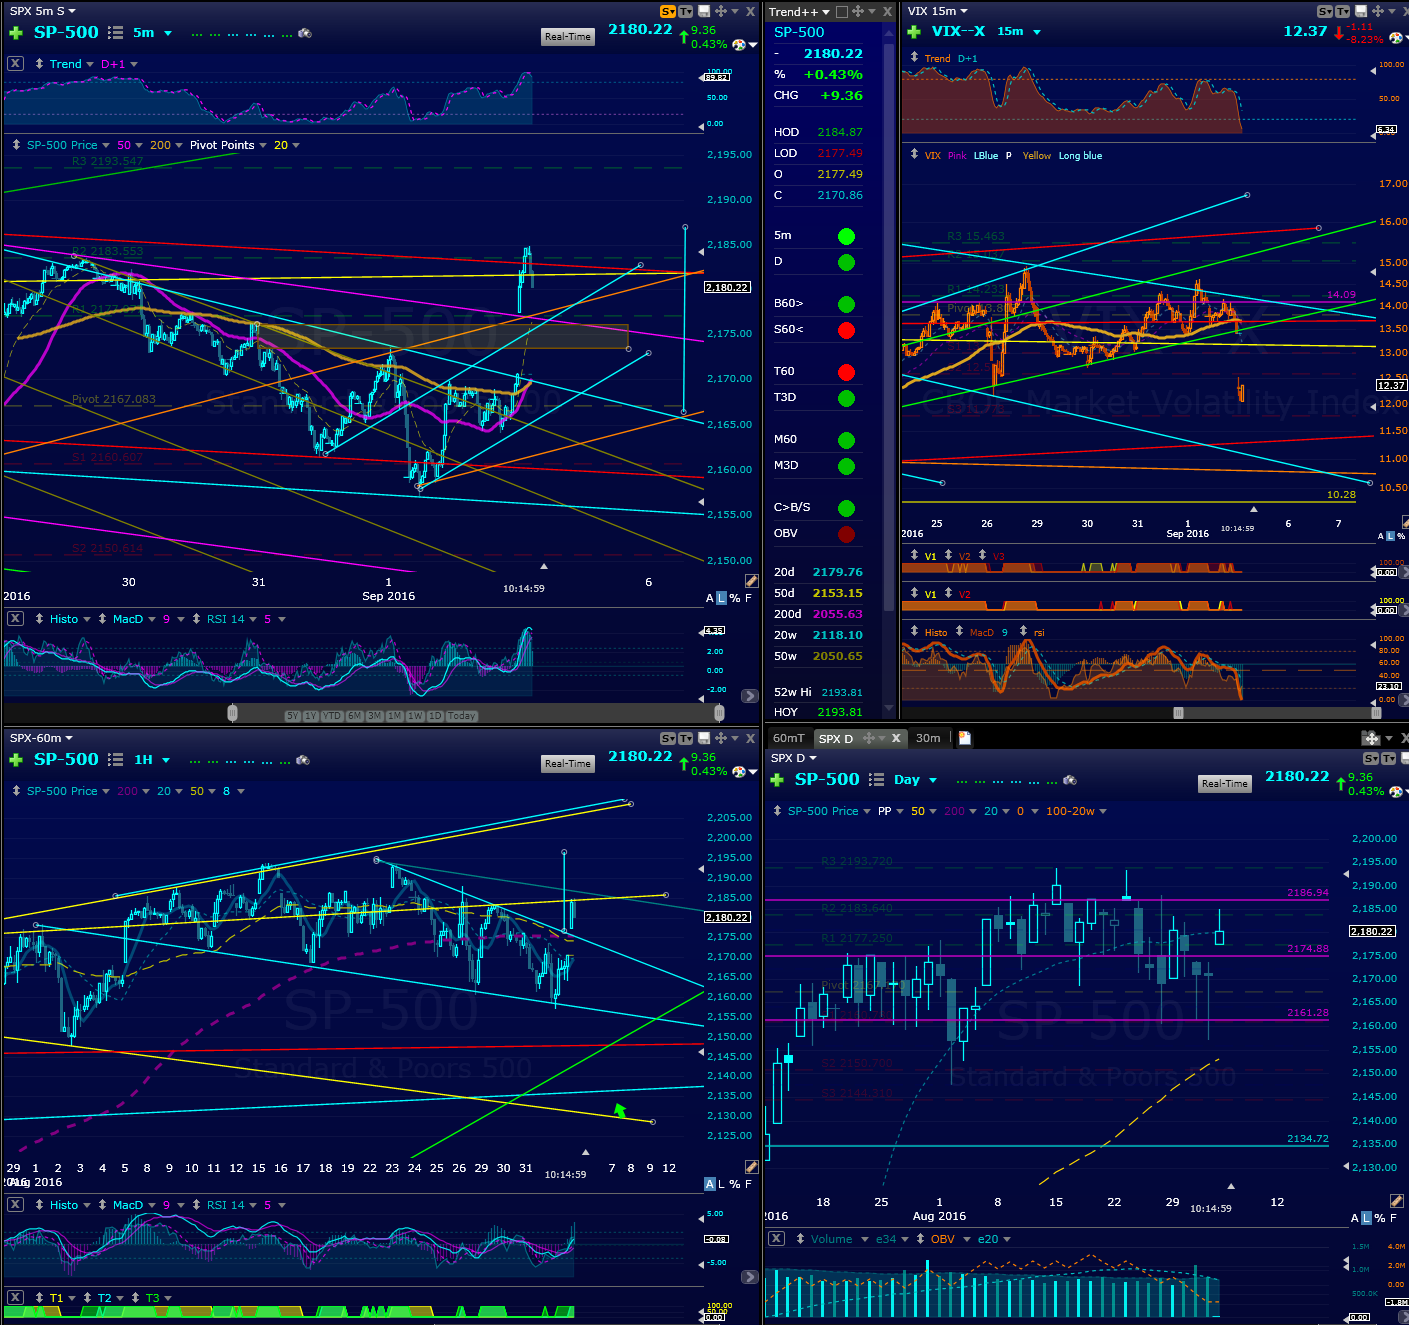
Task: Remove Trend study pane with X box
Action: click(15, 63)
